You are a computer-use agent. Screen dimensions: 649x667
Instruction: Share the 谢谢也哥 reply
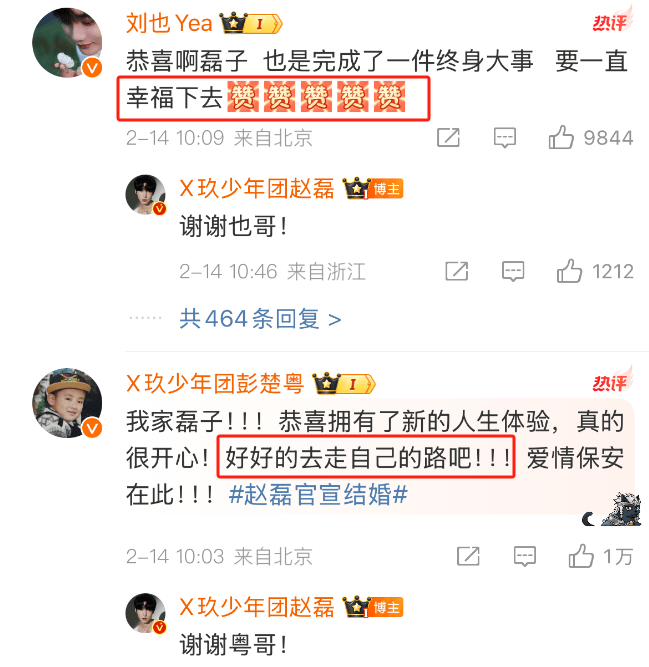pos(456,271)
